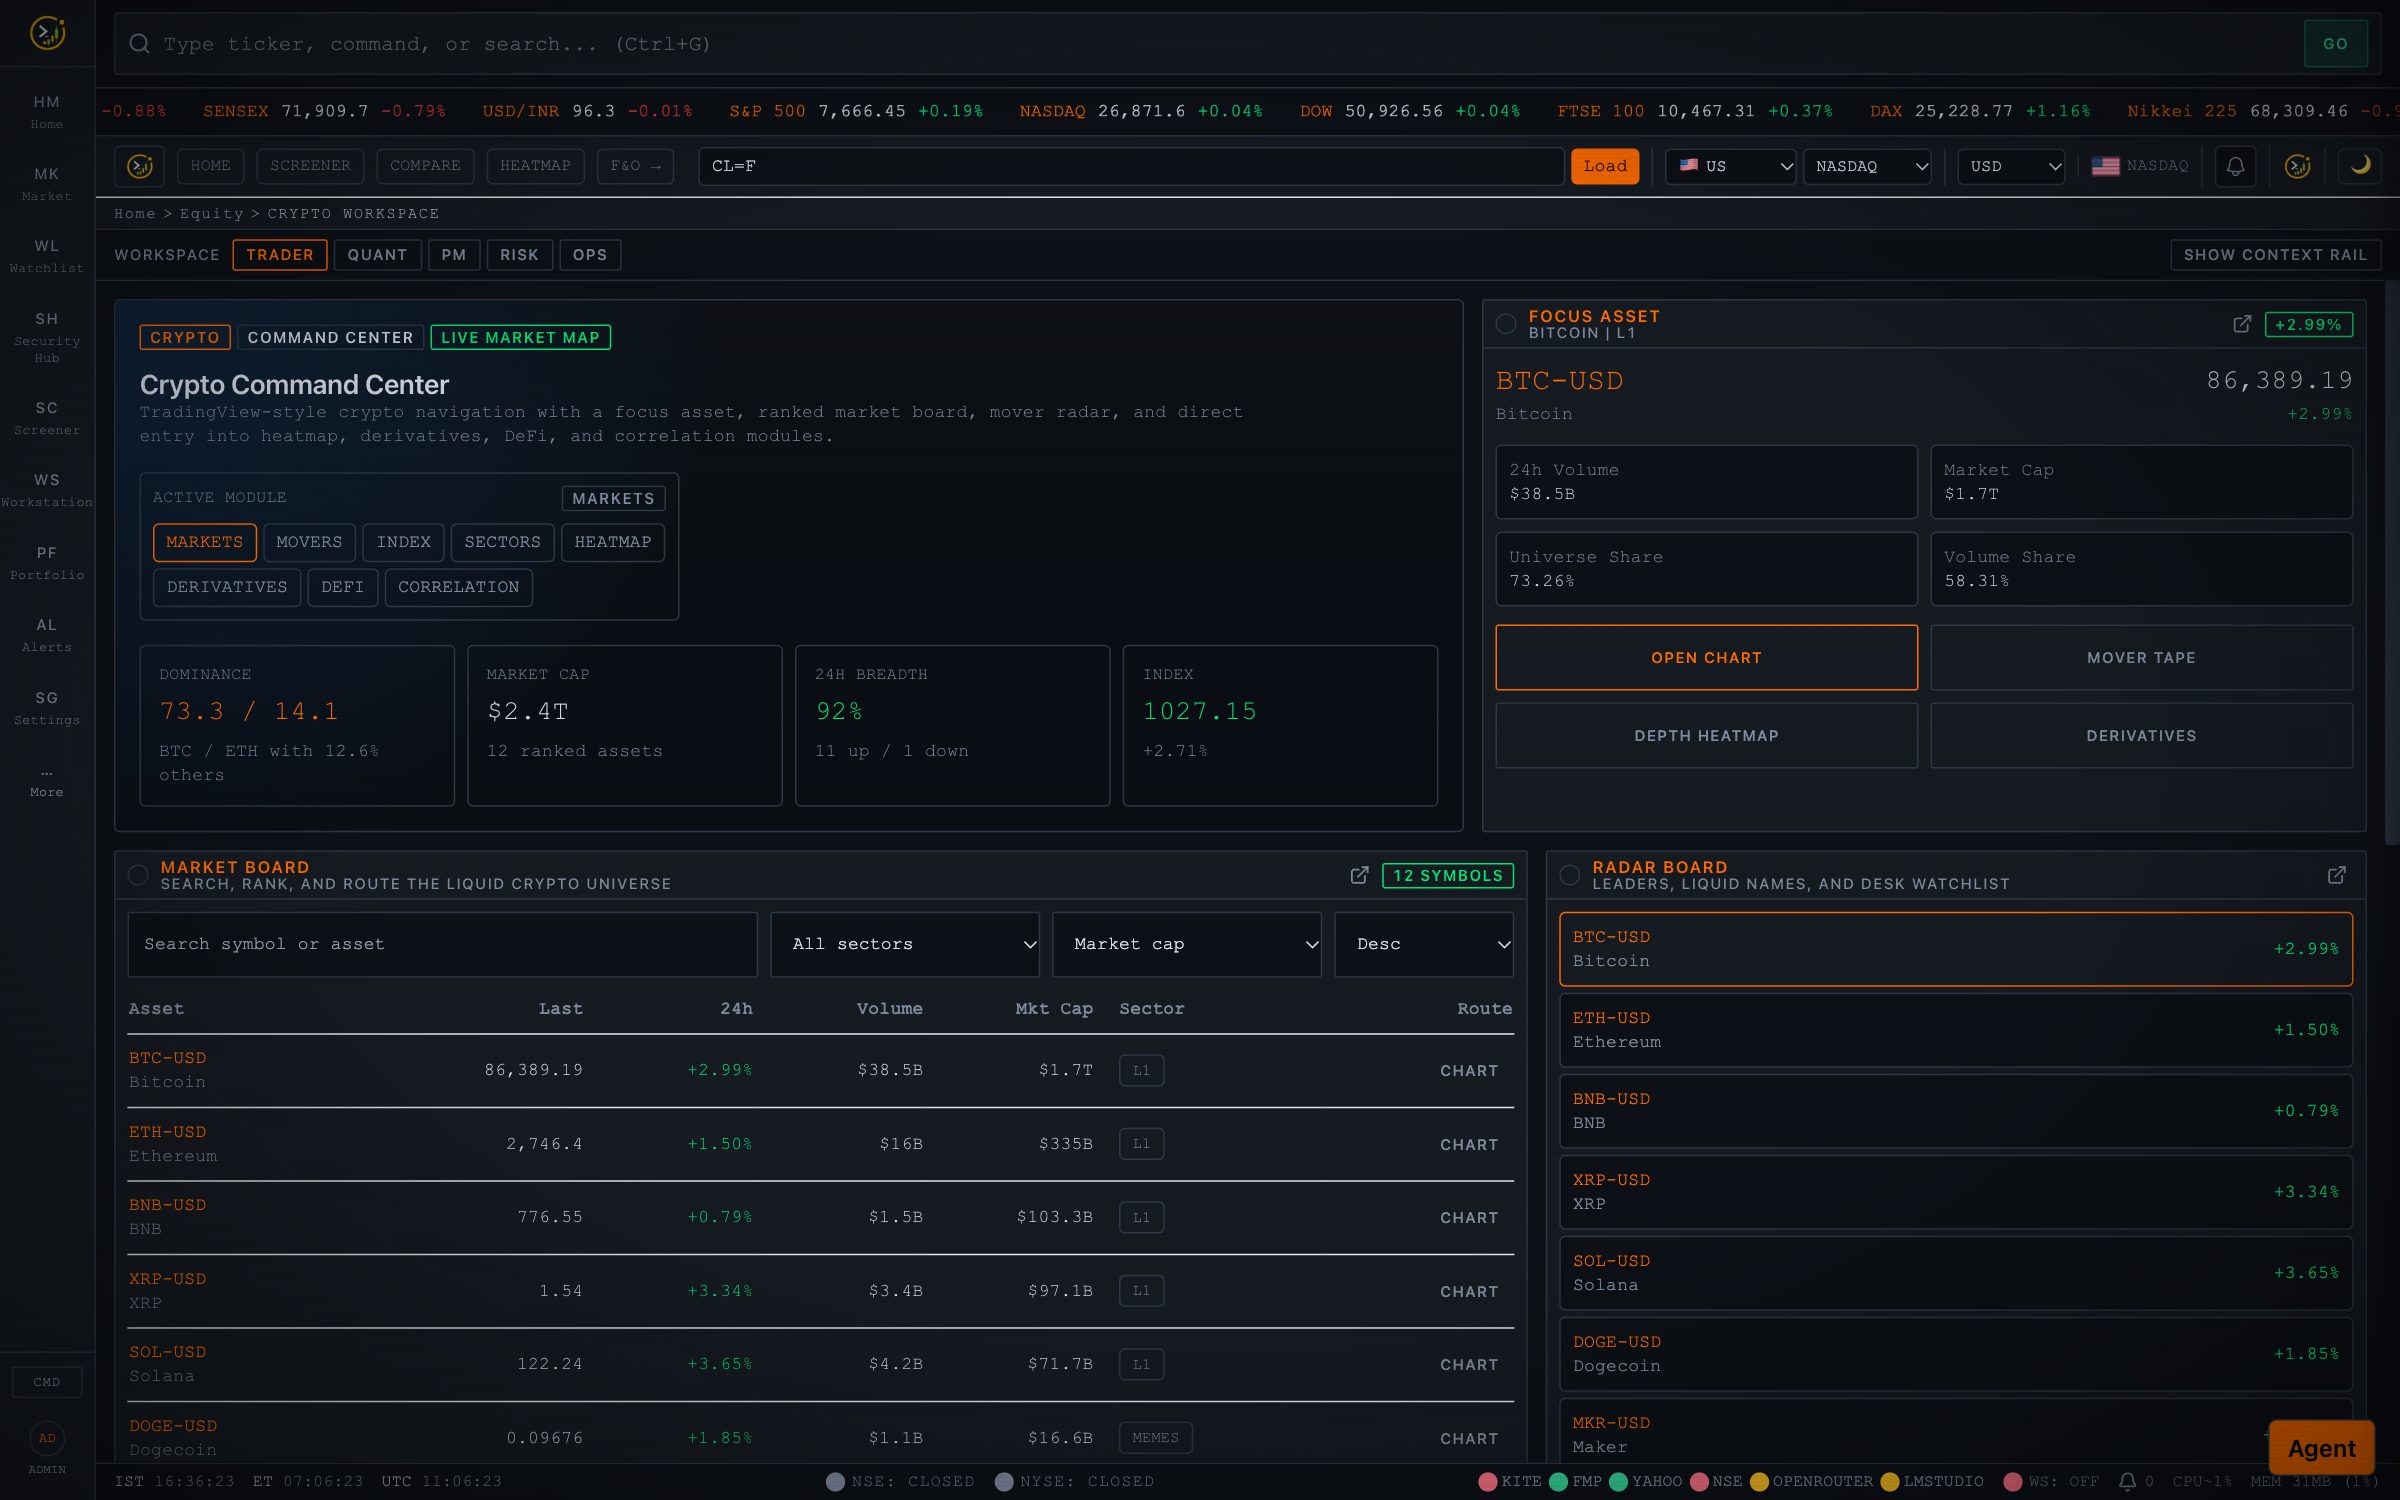Click CHART link in the ETH-USD row
The height and width of the screenshot is (1500, 2400).
(x=1468, y=1144)
